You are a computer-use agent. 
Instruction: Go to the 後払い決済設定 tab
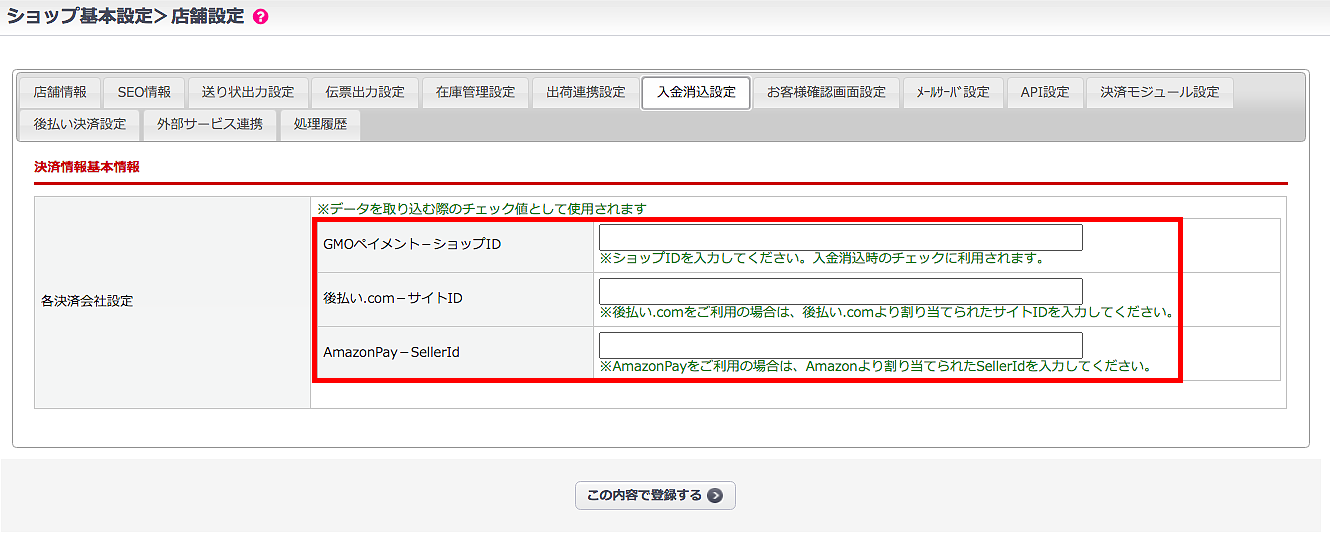pyautogui.click(x=80, y=124)
